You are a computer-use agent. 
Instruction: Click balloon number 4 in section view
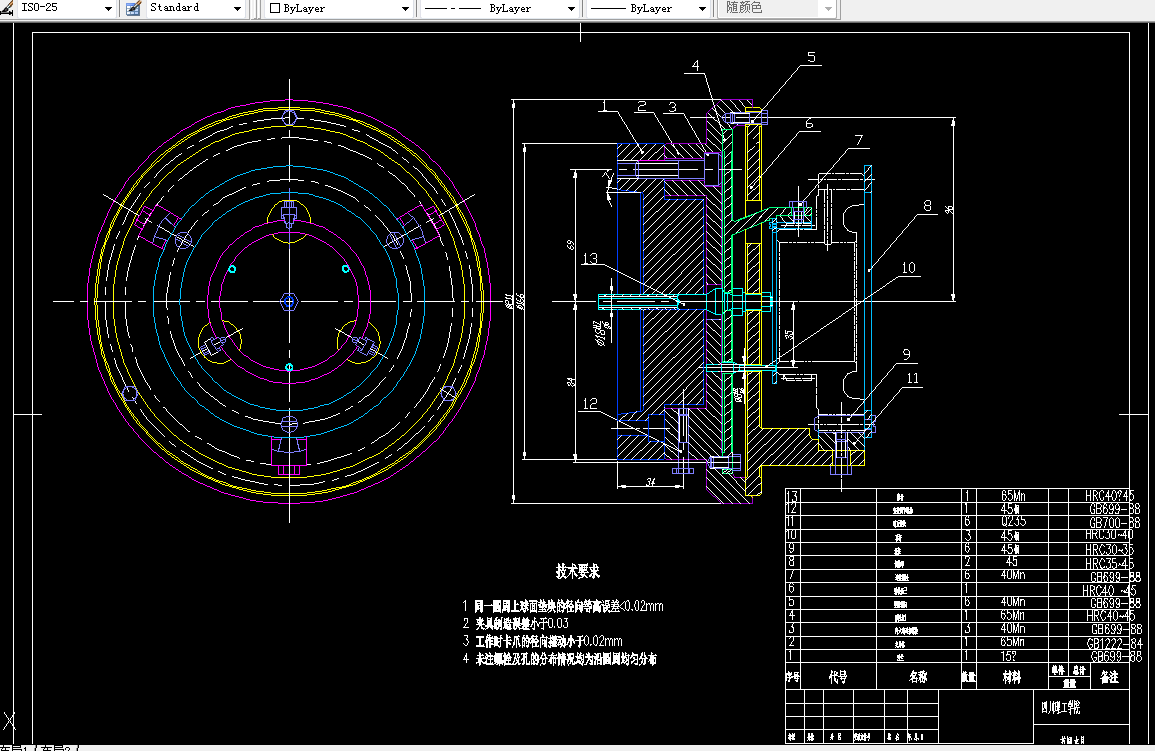695,66
